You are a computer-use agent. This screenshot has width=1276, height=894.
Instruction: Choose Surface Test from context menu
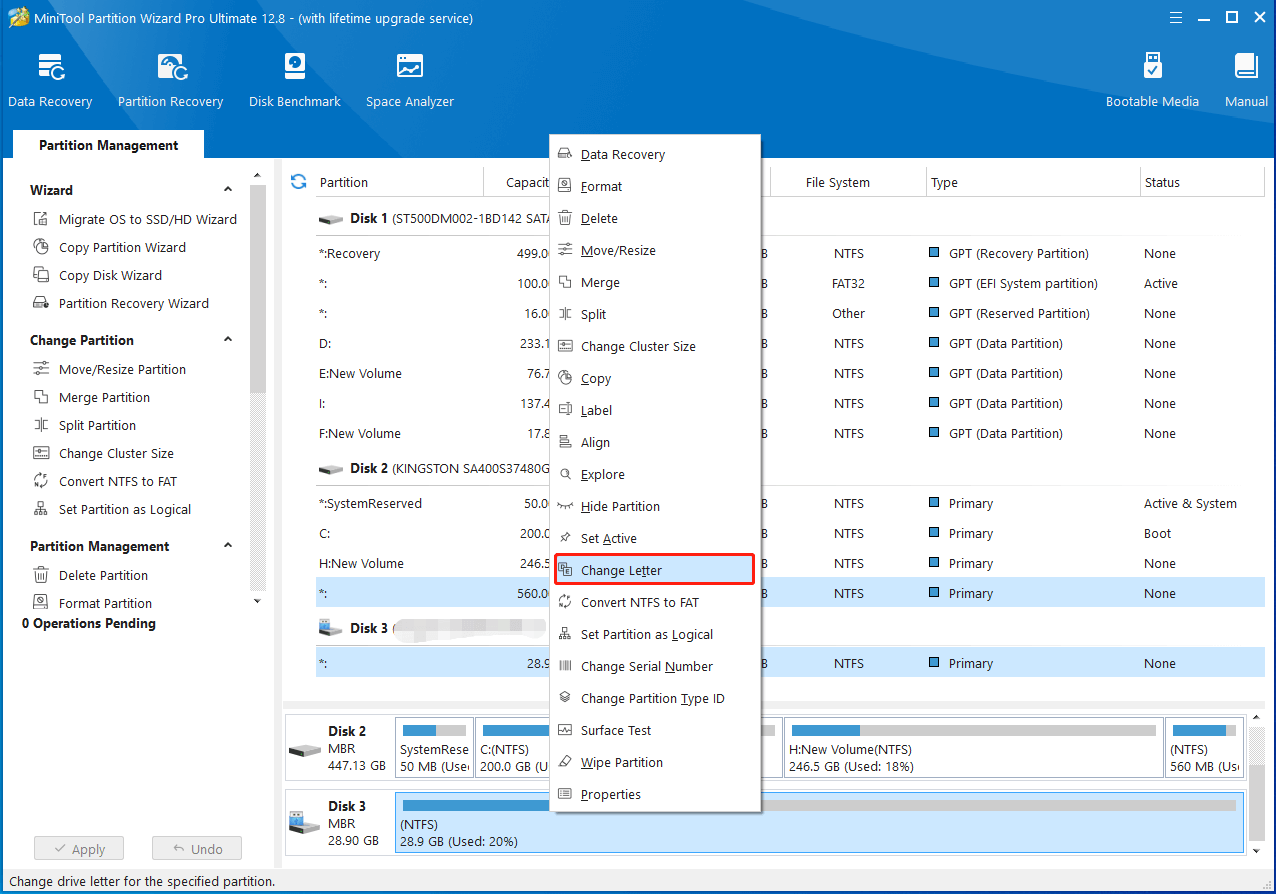coord(655,730)
